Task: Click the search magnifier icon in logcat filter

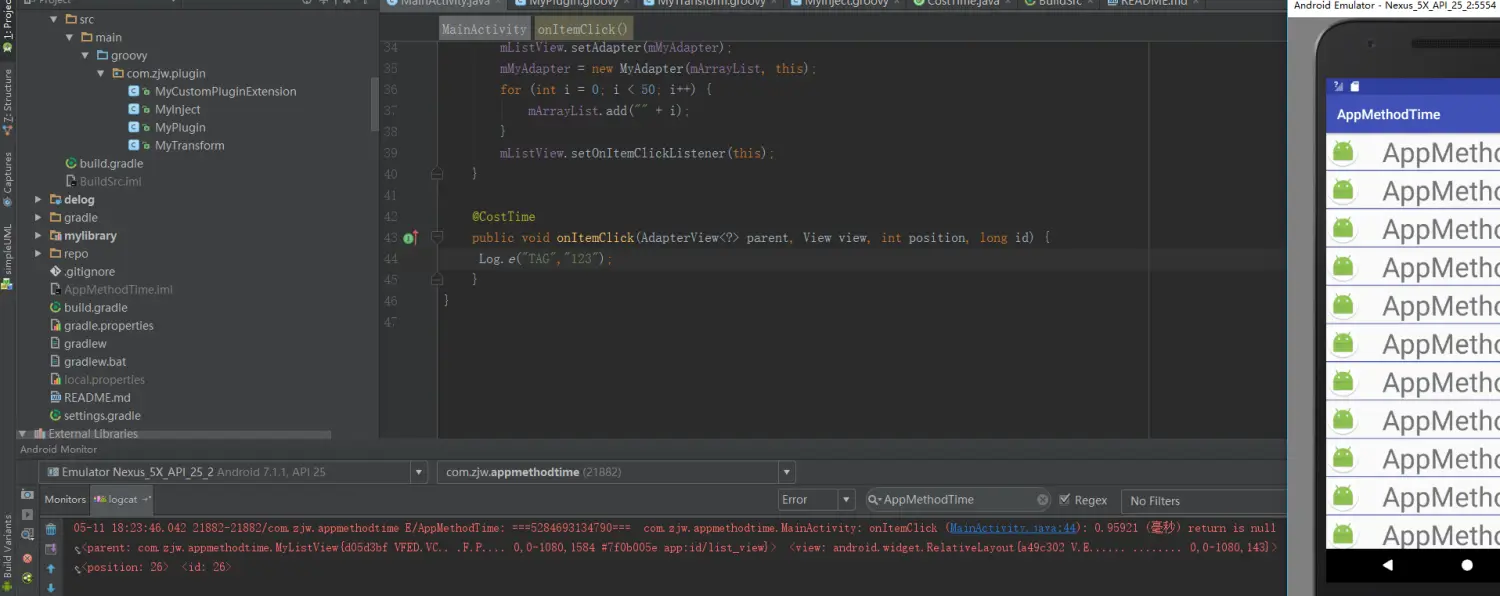Action: 875,500
